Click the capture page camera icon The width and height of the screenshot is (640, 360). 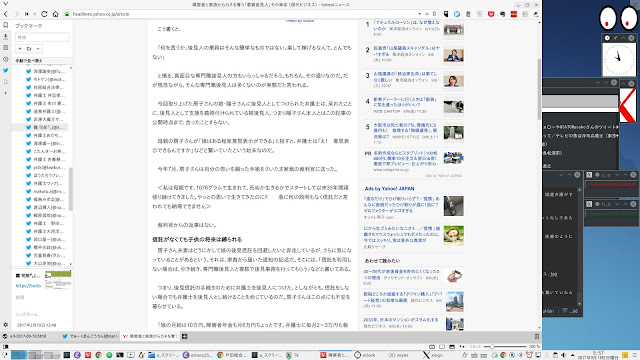click(432, 347)
